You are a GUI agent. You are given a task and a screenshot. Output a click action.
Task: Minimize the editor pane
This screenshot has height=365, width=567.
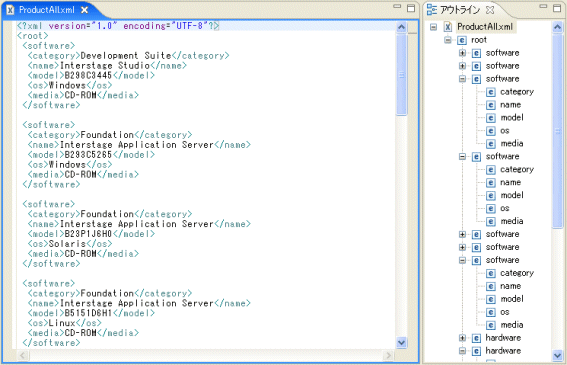point(397,7)
